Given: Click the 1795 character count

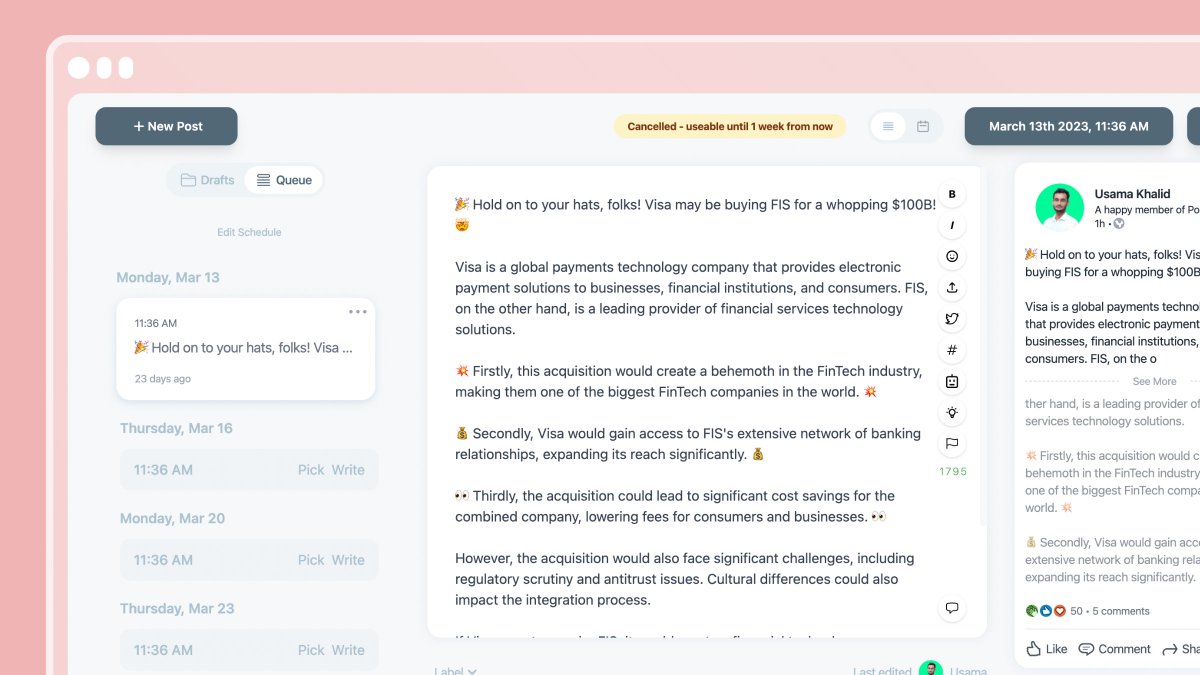Looking at the screenshot, I should coord(953,471).
